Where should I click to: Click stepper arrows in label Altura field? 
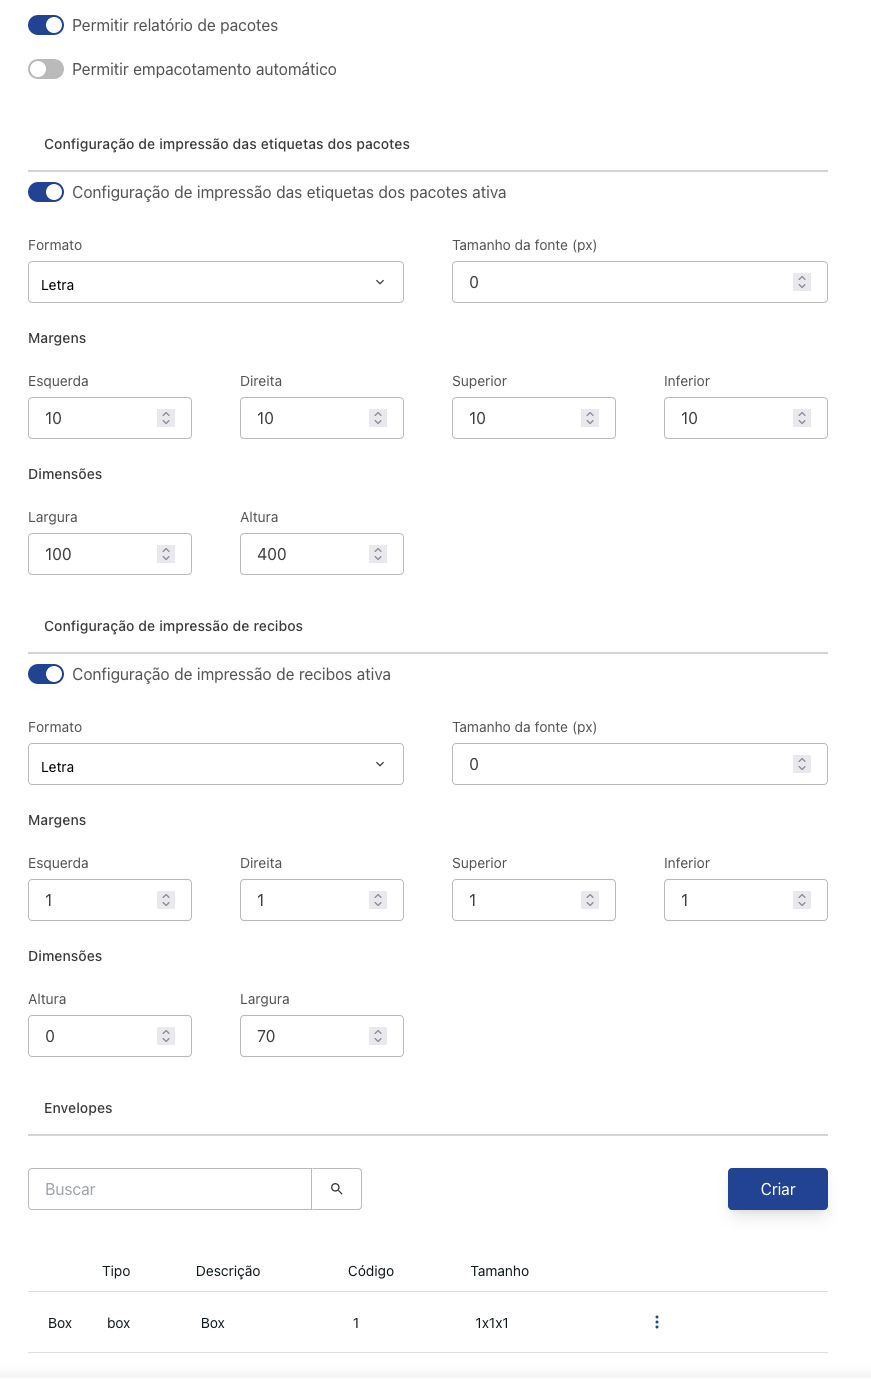(378, 554)
